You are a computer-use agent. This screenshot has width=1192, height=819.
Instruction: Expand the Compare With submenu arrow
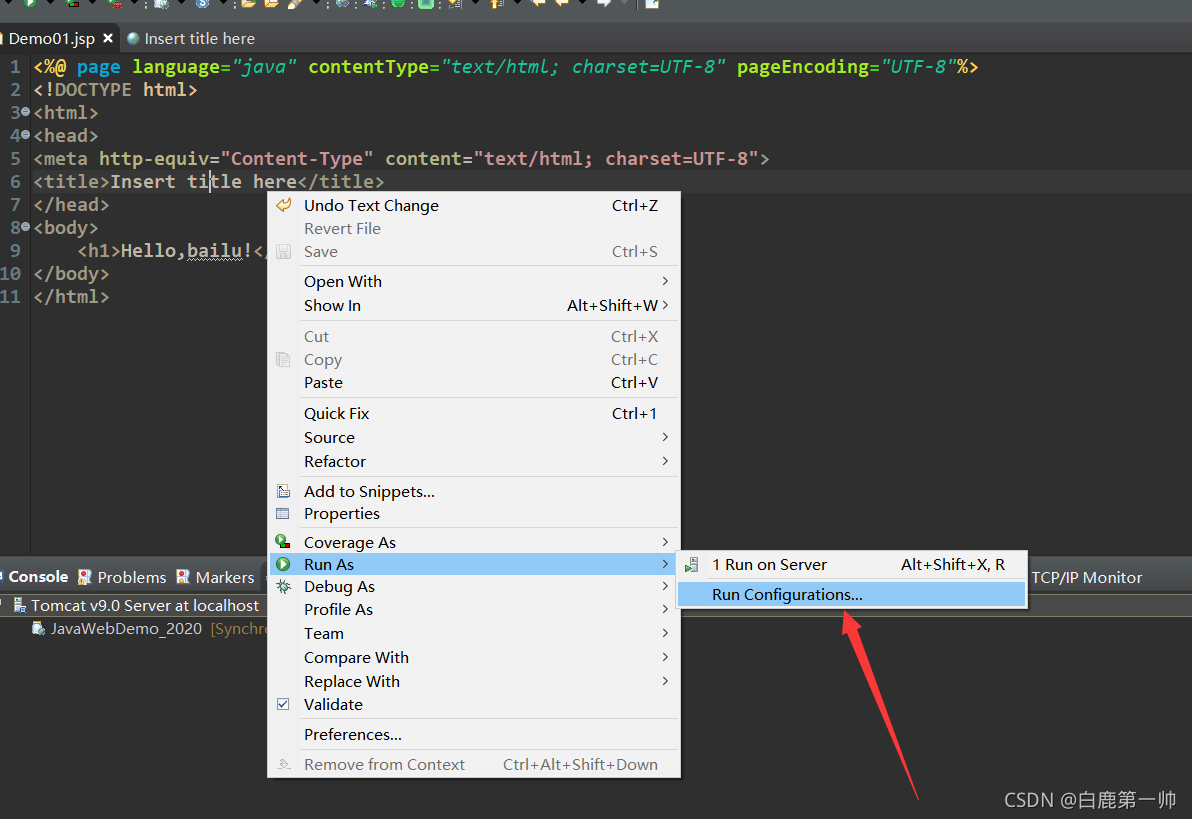pyautogui.click(x=665, y=657)
